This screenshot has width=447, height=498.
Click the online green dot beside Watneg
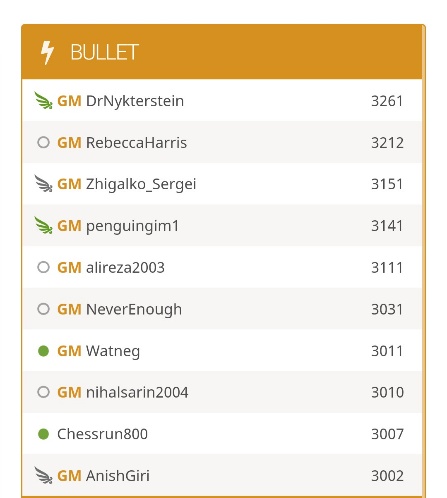(x=43, y=351)
